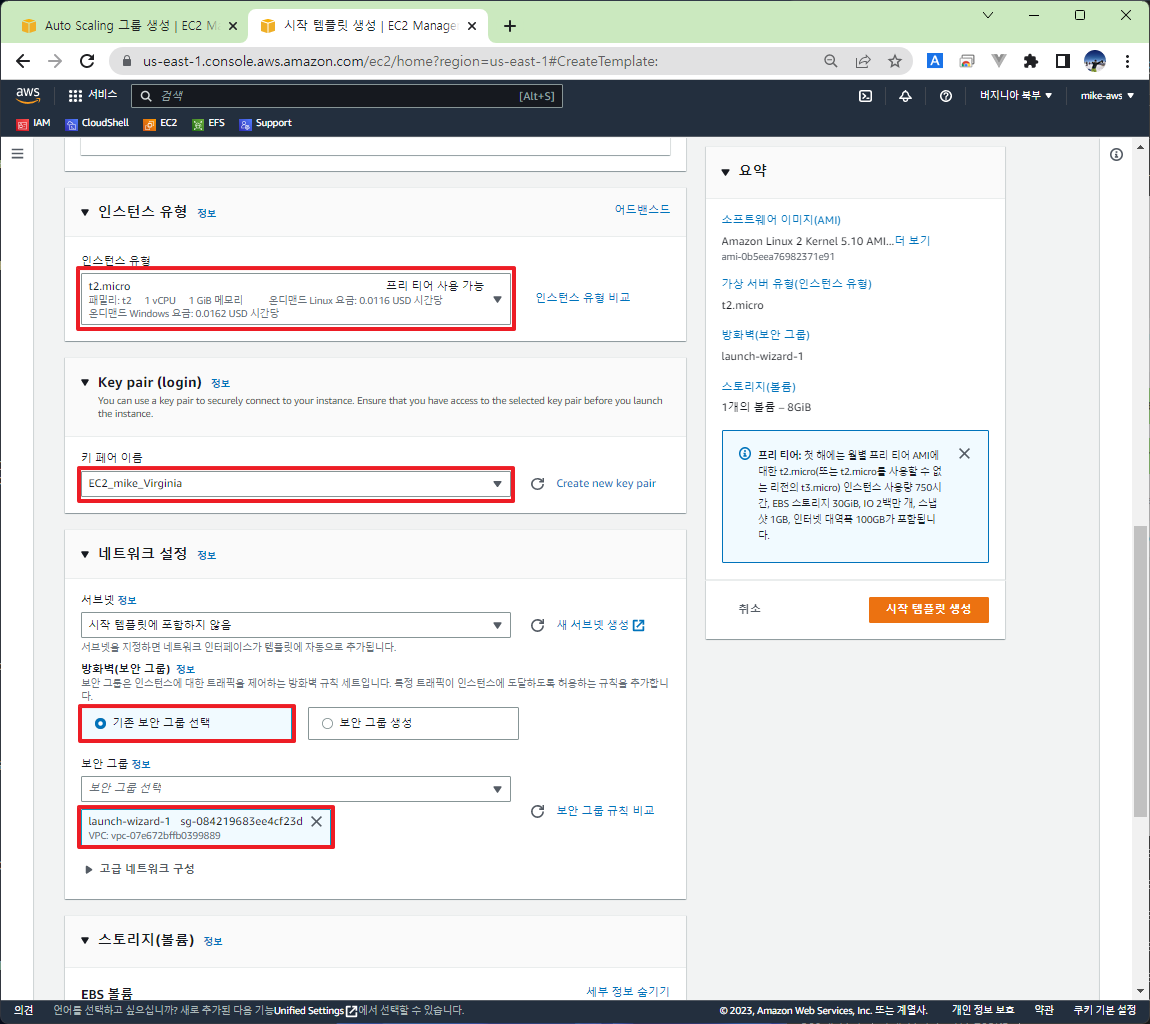Bookmark this page with the star icon
Viewport: 1150px width, 1024px height.
click(895, 61)
